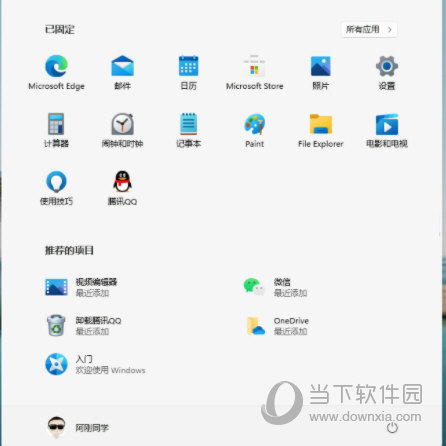Click 最近添加 text under 微信

pos(290,293)
